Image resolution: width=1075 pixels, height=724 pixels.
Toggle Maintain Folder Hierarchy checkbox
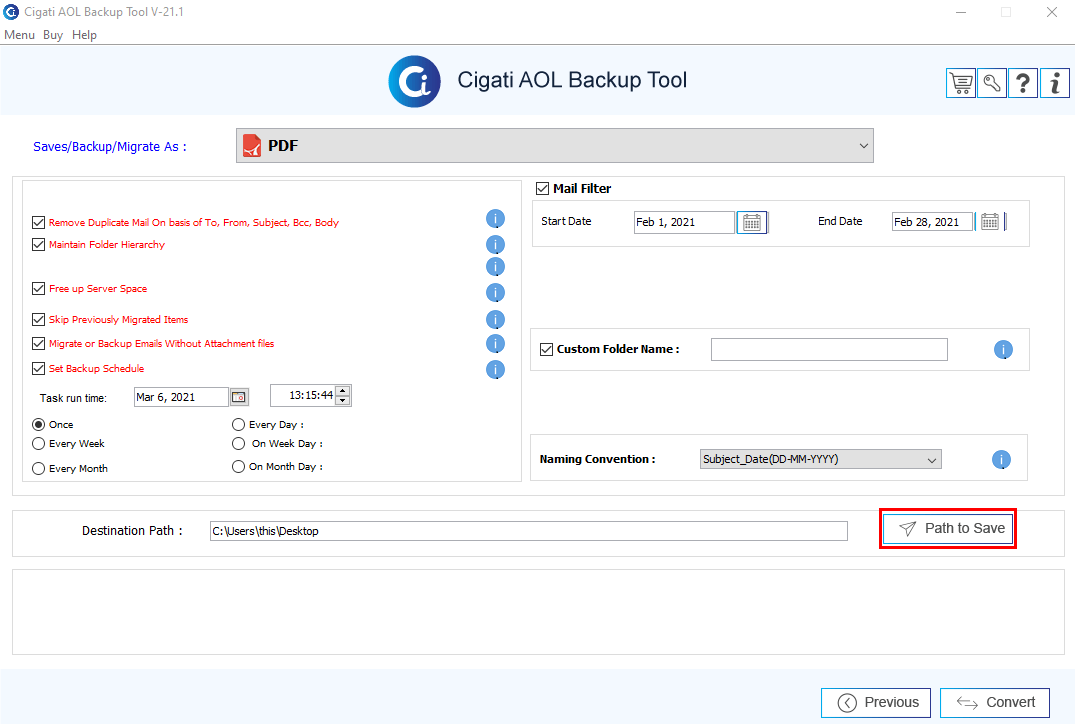coord(38,244)
